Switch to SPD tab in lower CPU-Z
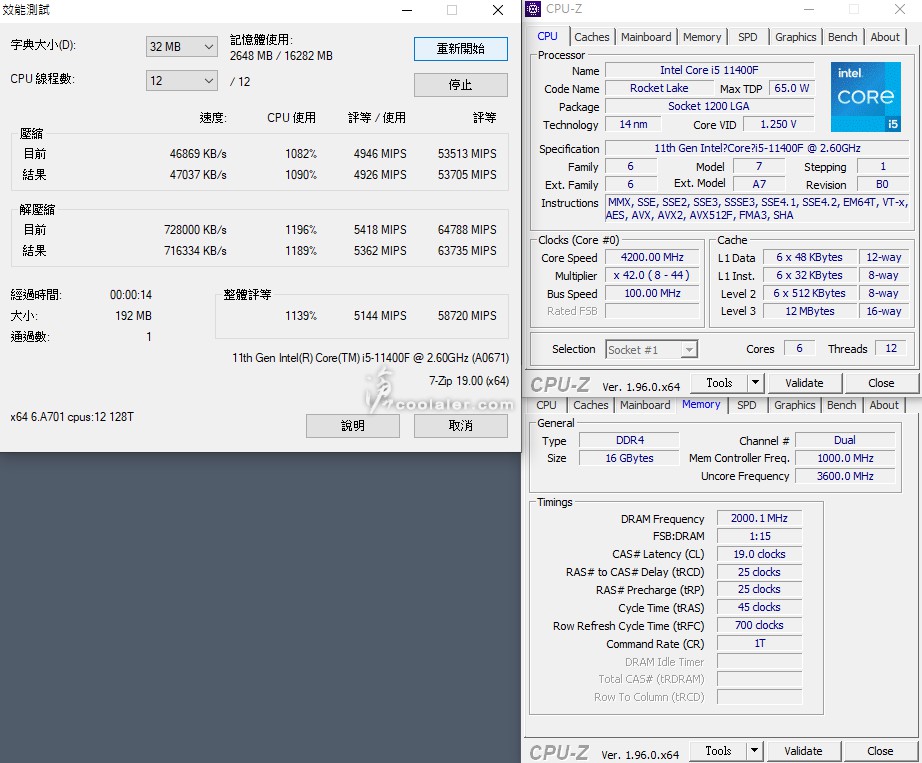The height and width of the screenshot is (763, 922). coord(747,405)
